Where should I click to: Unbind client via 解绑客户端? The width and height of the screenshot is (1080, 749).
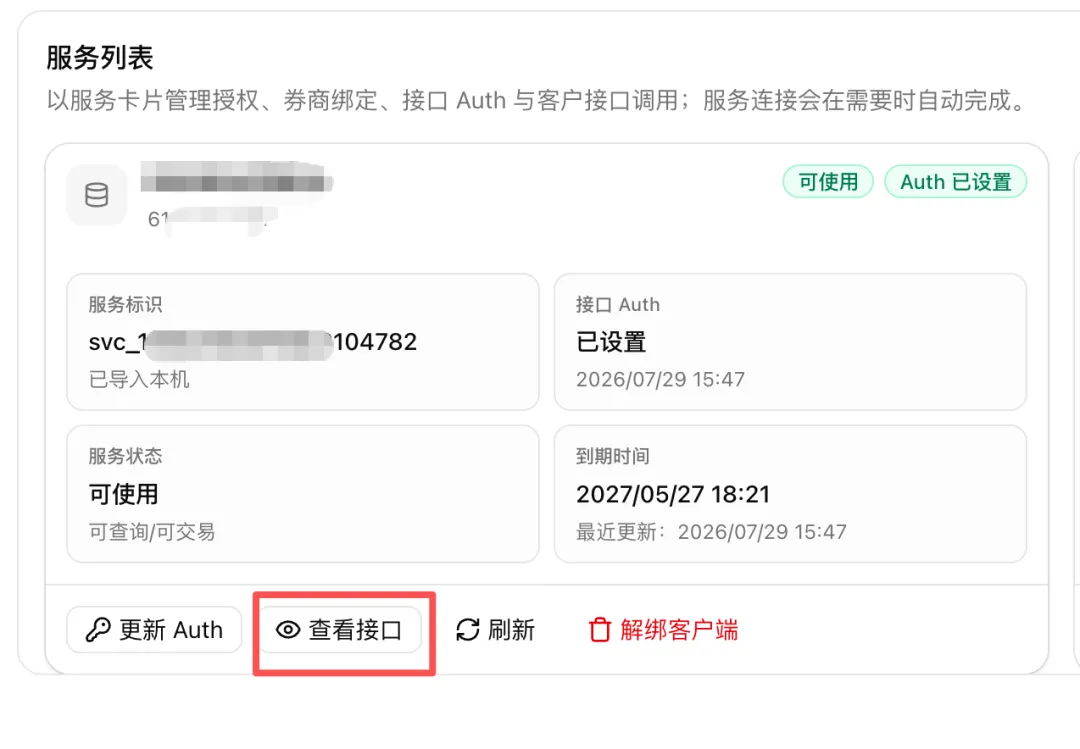[663, 630]
